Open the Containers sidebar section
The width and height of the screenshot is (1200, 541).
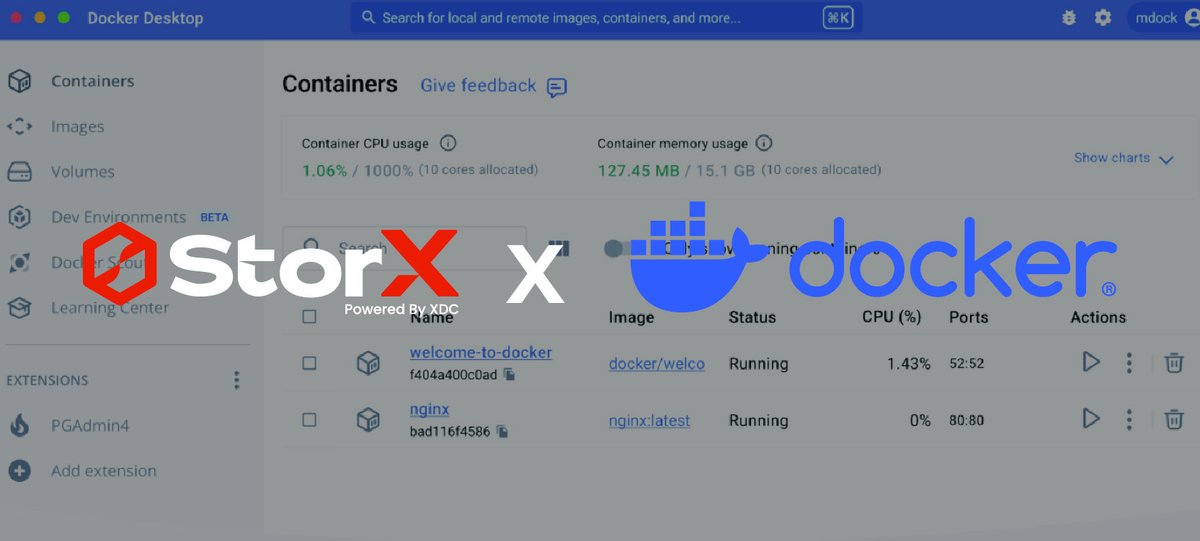[92, 81]
